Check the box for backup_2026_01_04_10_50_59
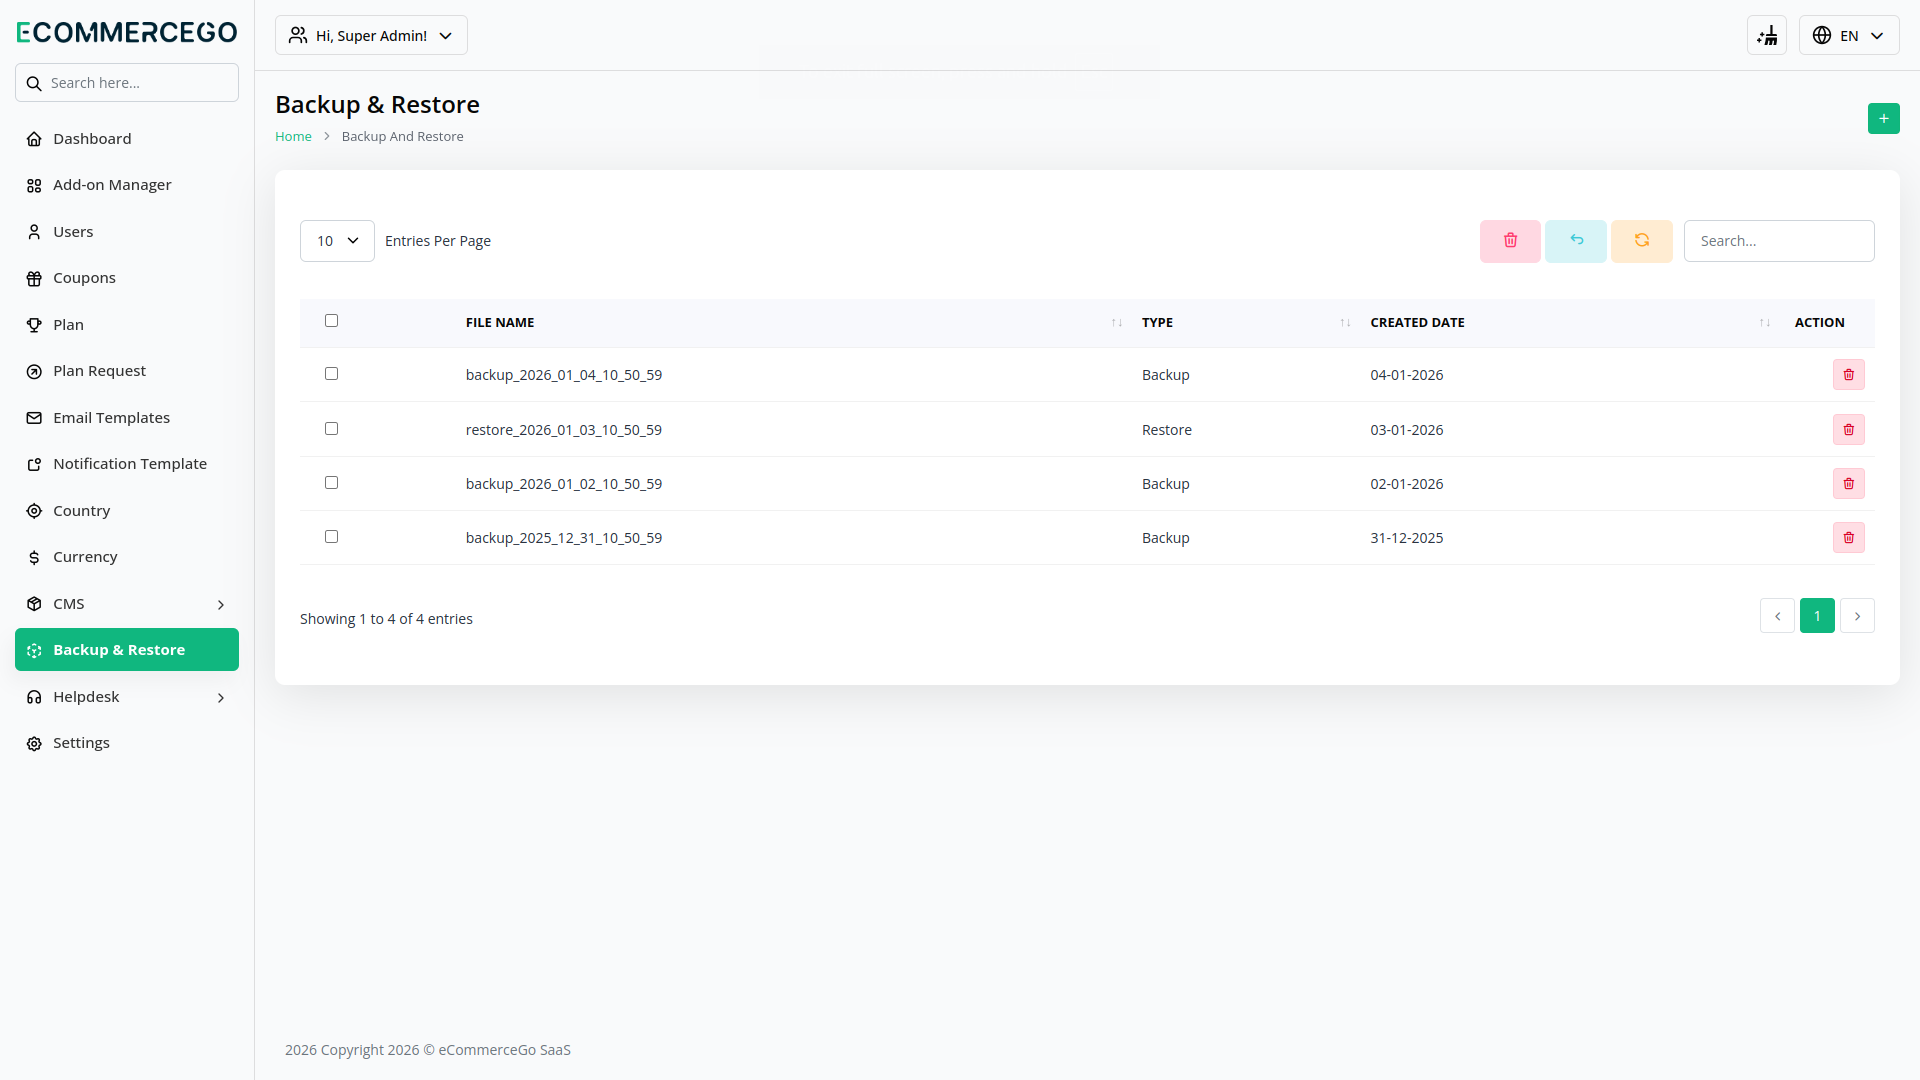 tap(331, 374)
